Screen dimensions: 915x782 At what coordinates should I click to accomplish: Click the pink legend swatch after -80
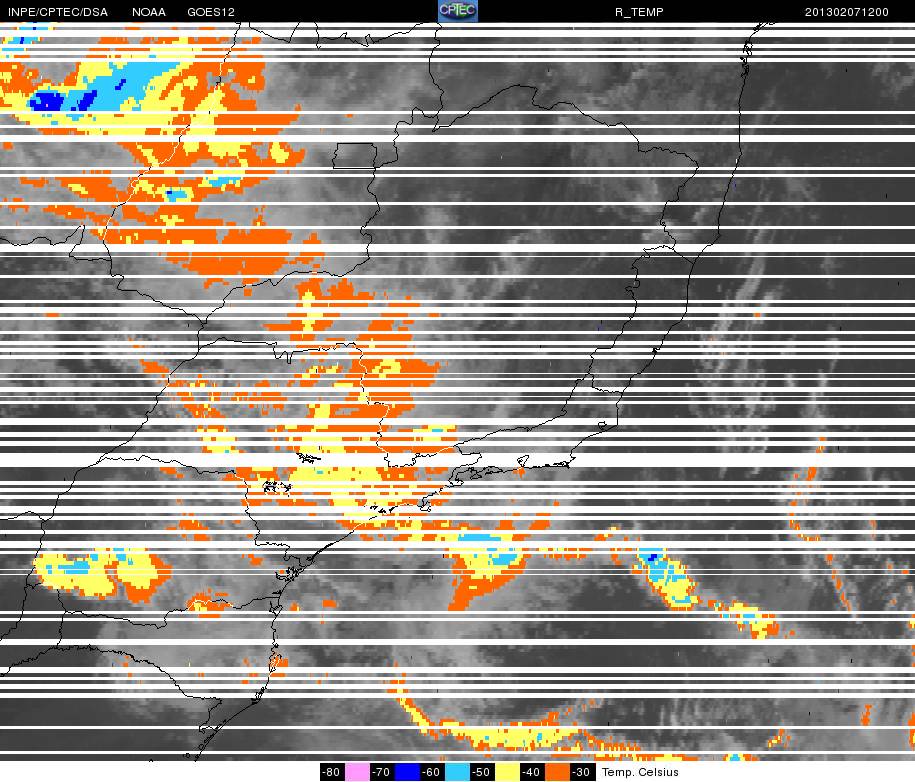point(357,772)
